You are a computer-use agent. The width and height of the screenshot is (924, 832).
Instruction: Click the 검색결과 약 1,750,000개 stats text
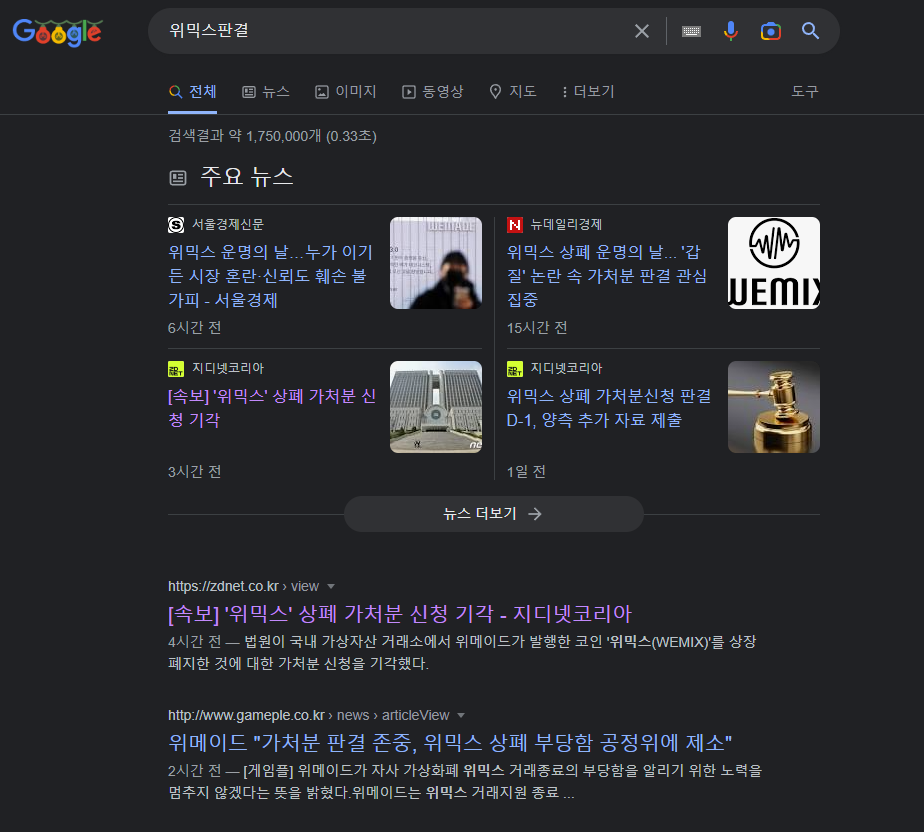coord(272,136)
